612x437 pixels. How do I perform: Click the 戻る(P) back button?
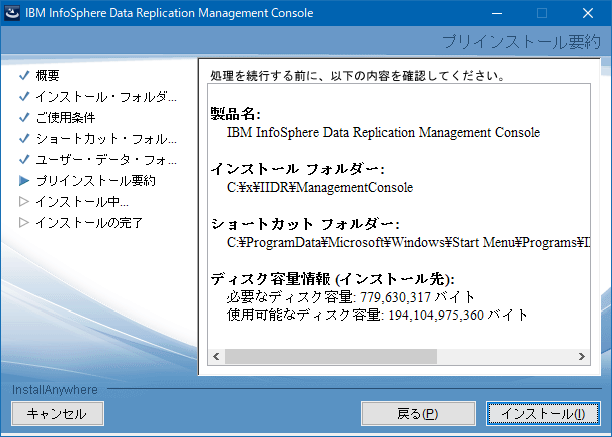point(418,414)
